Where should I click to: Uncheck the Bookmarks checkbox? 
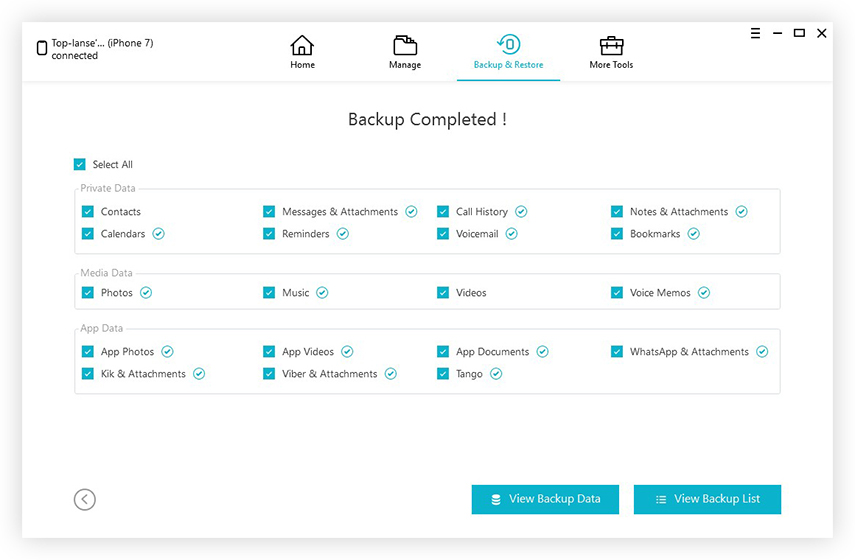617,234
